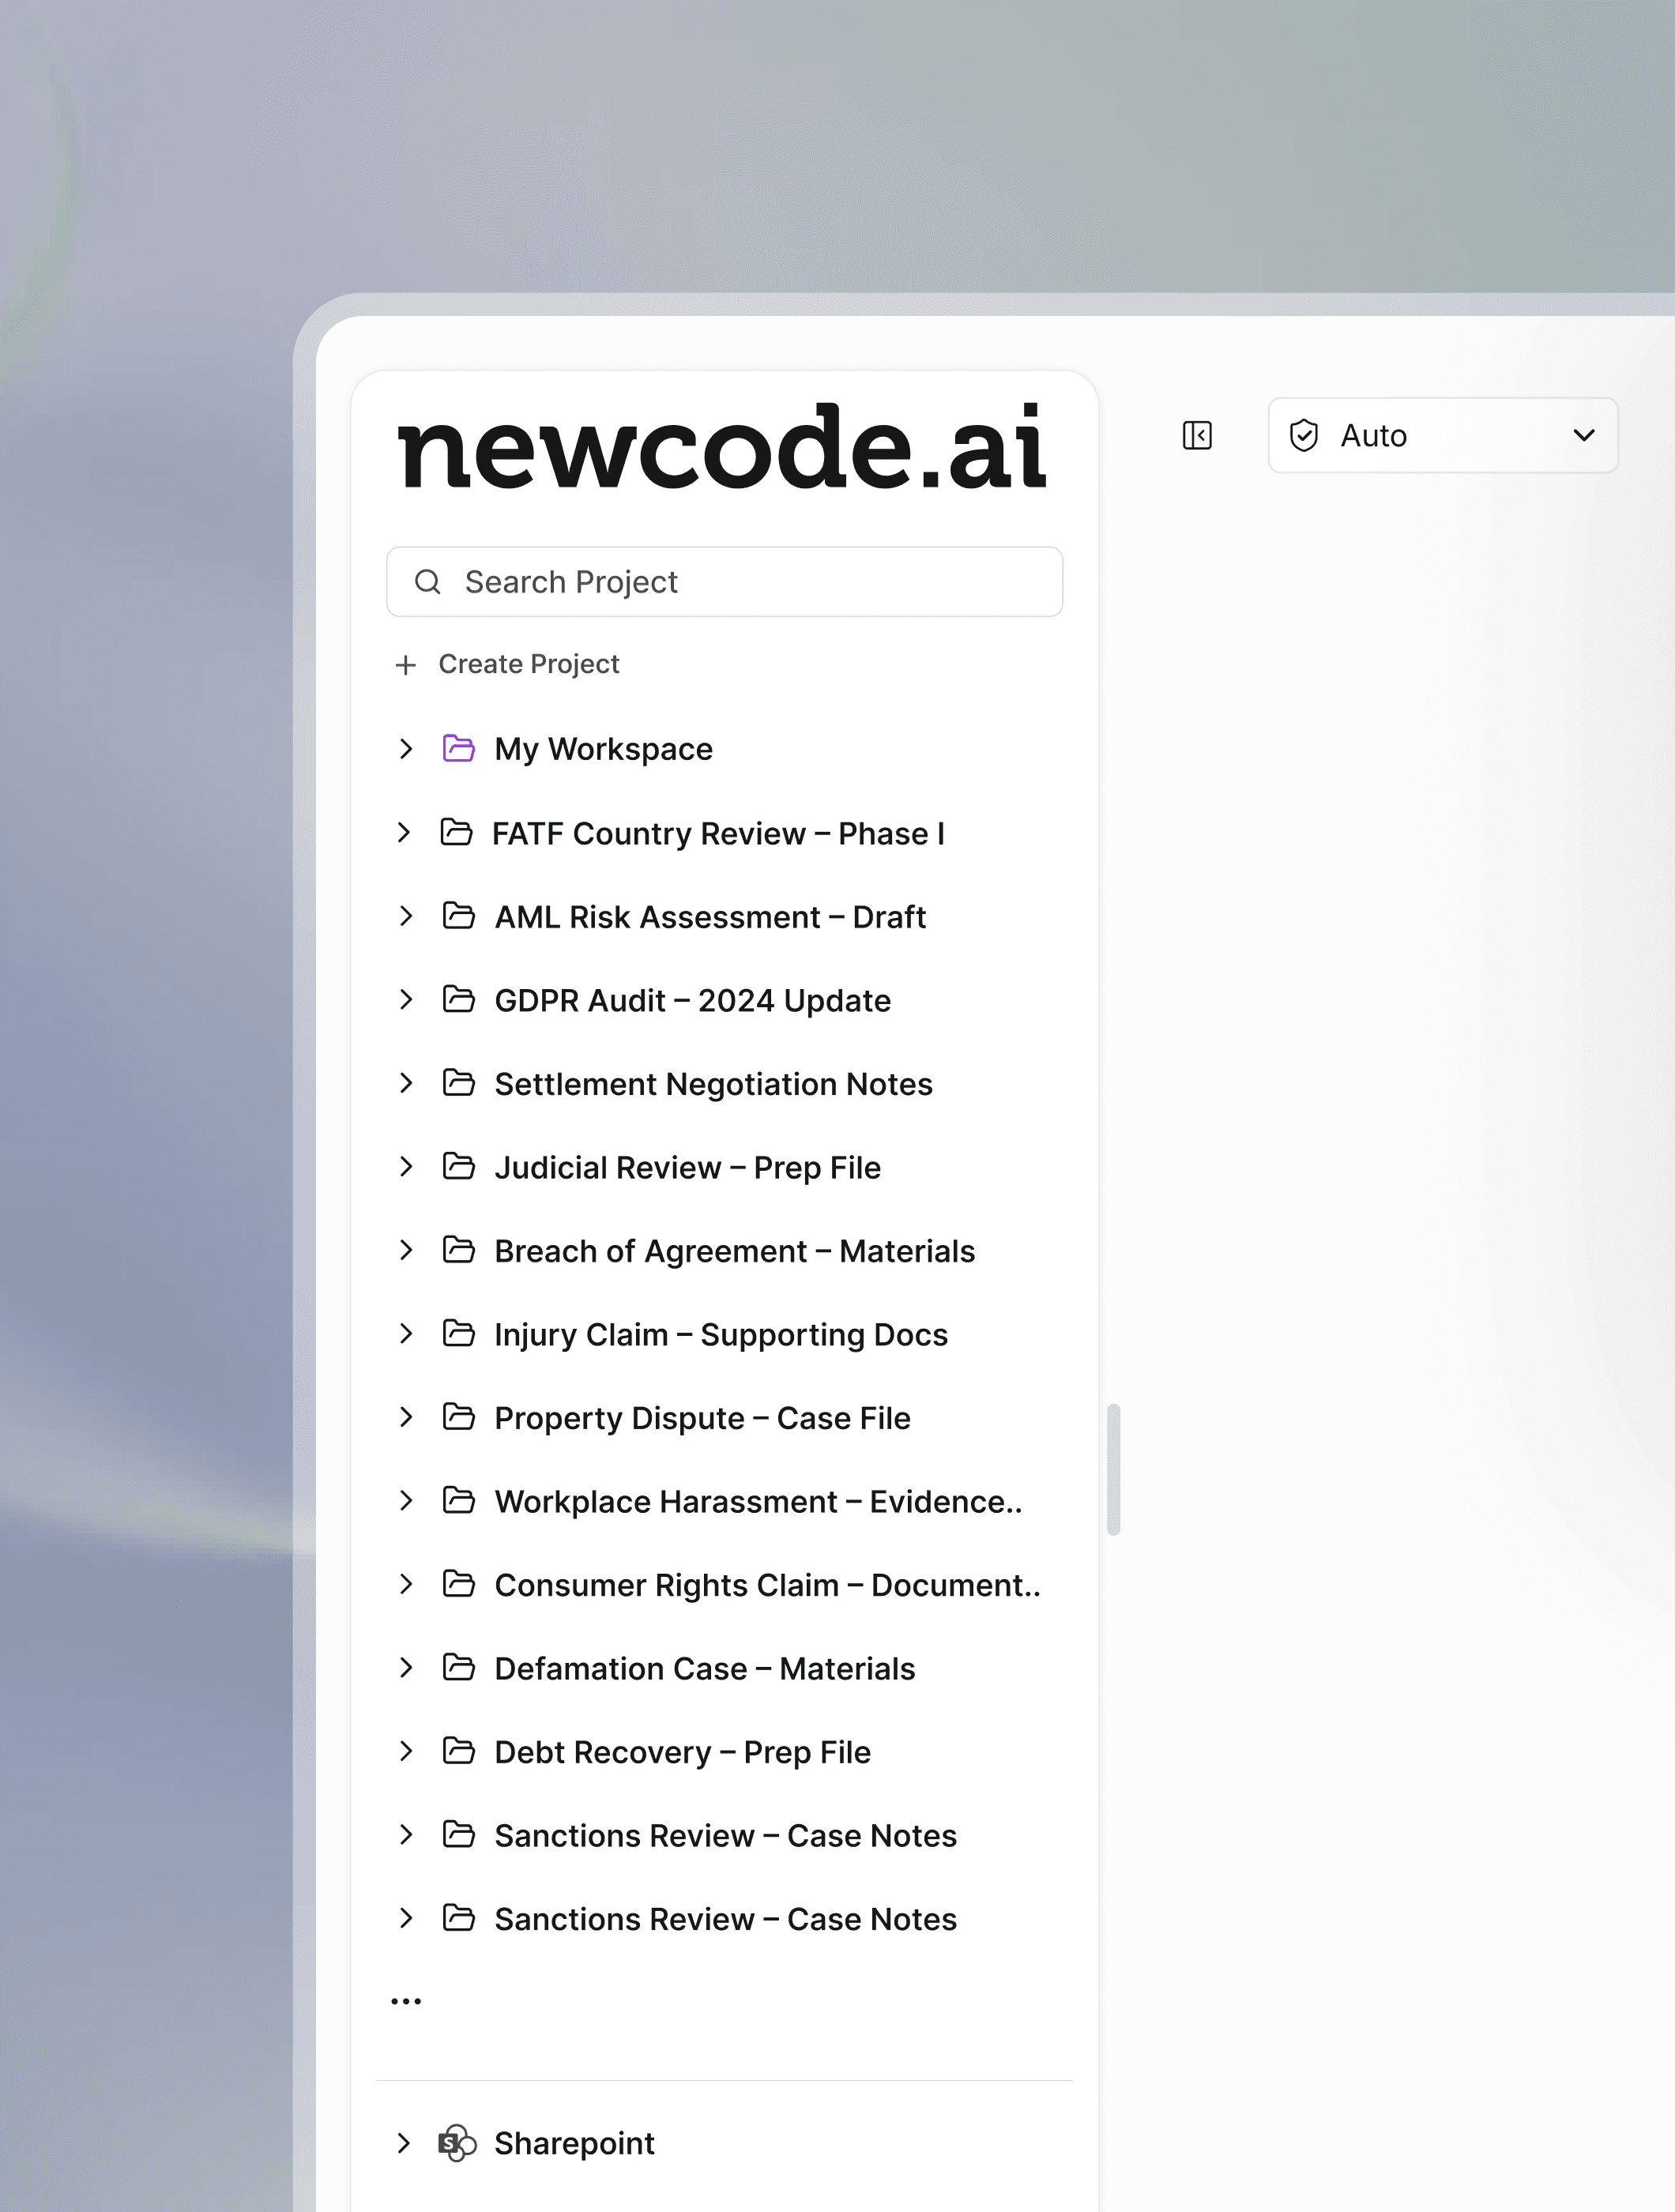
Task: Click the search magnifier icon
Action: tap(428, 582)
